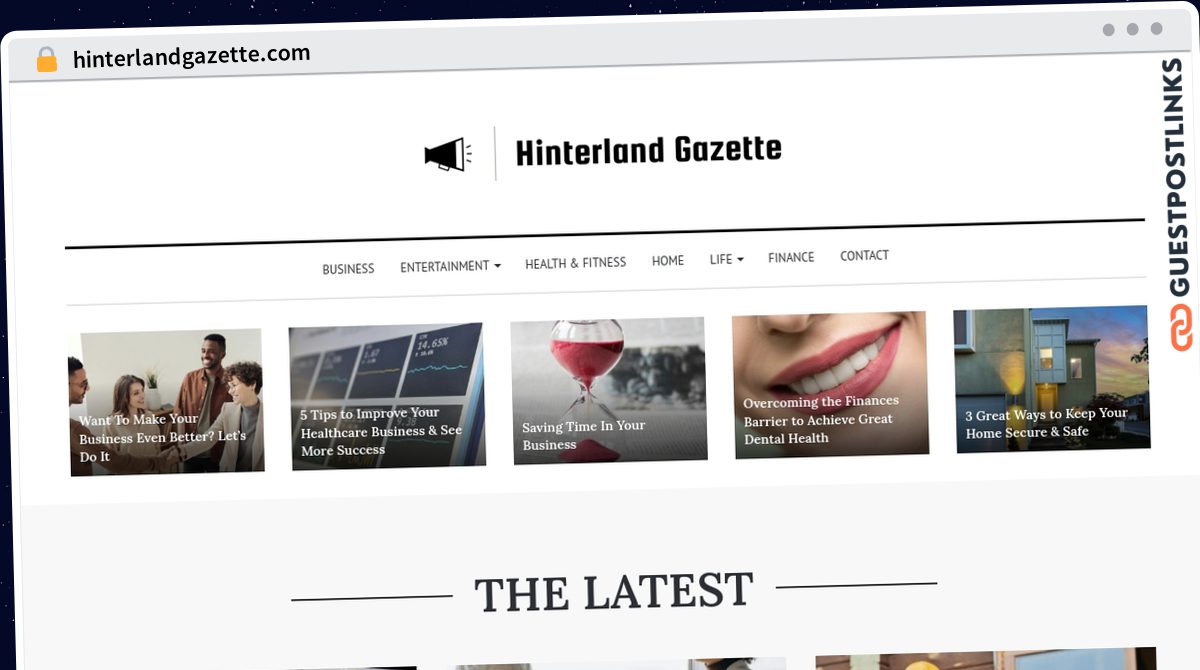Click the megaphone logo icon
The width and height of the screenshot is (1200, 670).
tap(447, 155)
